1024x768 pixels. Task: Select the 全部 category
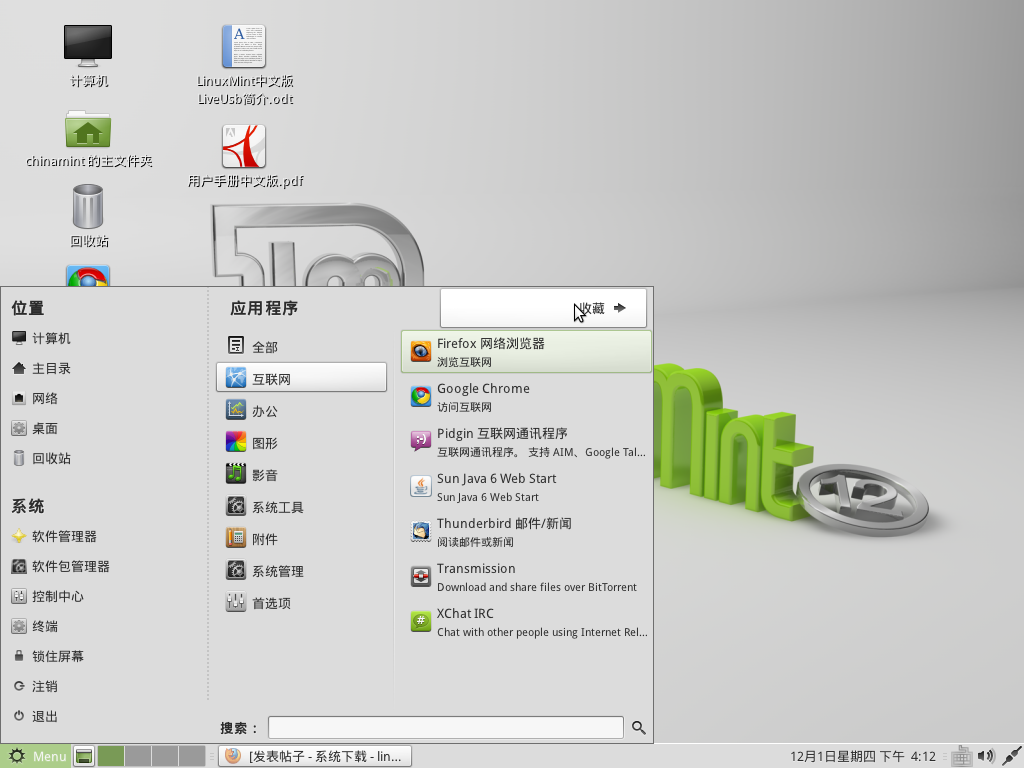point(301,346)
